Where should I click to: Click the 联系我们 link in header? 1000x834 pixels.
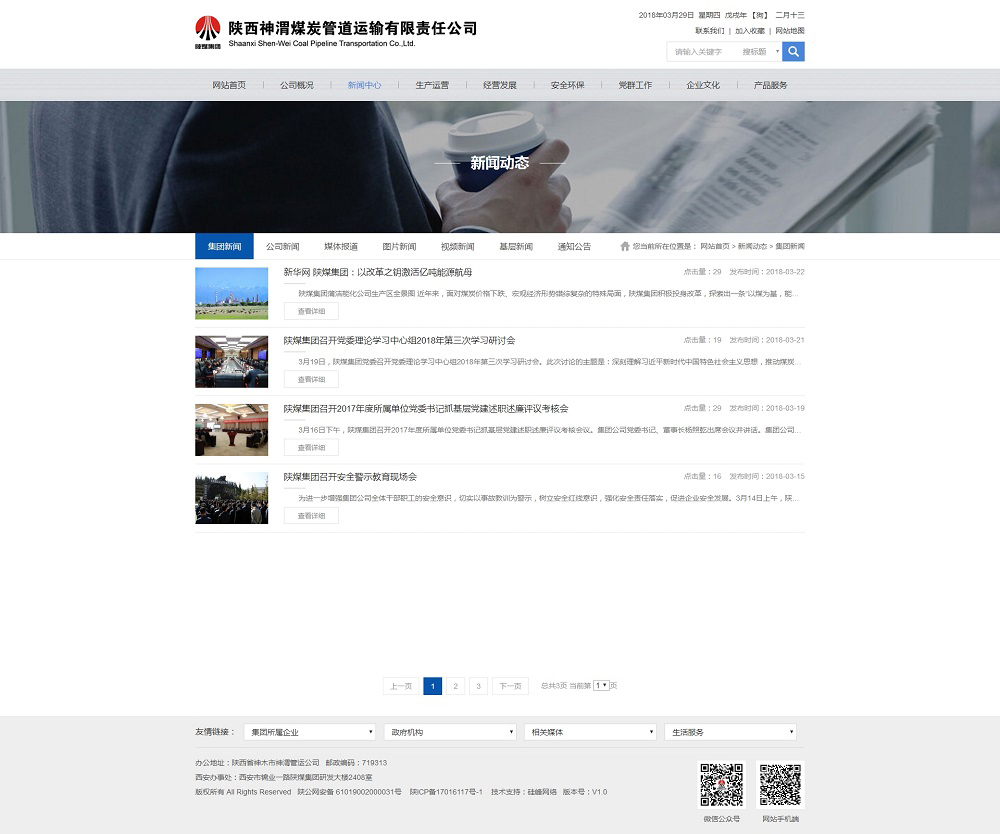tap(710, 31)
